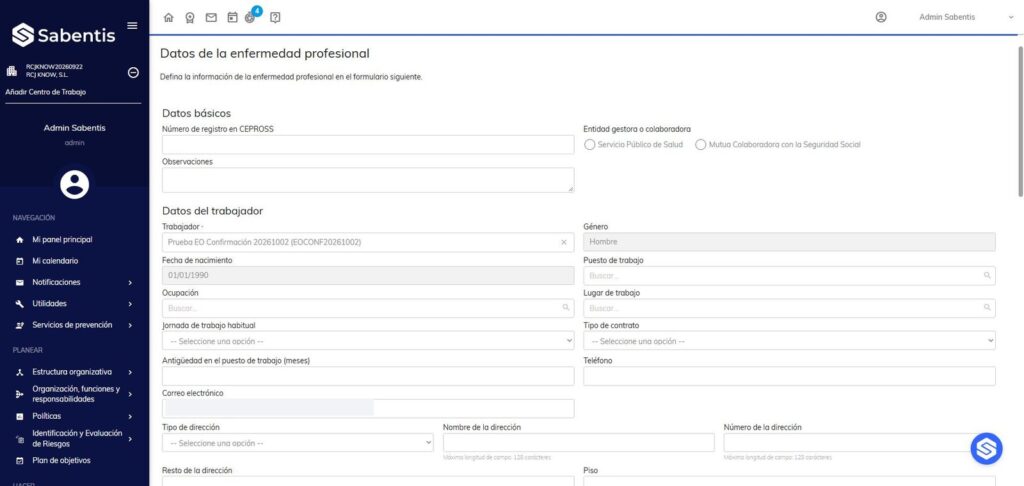
Task: Go to home via the top bar house icon
Action: (168, 18)
